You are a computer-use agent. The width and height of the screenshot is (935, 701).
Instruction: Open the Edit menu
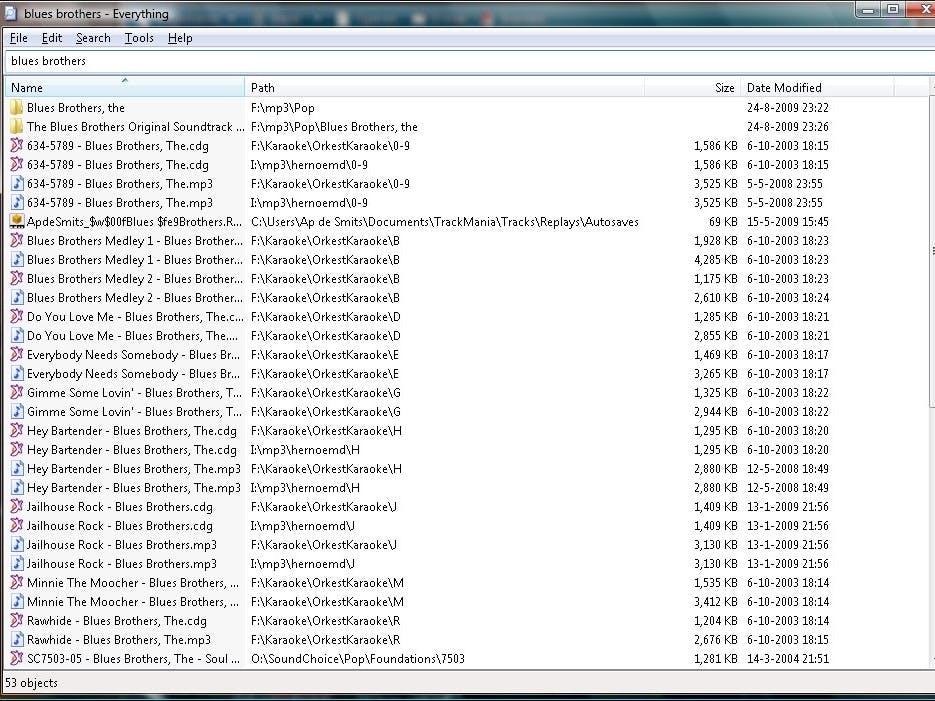point(52,38)
